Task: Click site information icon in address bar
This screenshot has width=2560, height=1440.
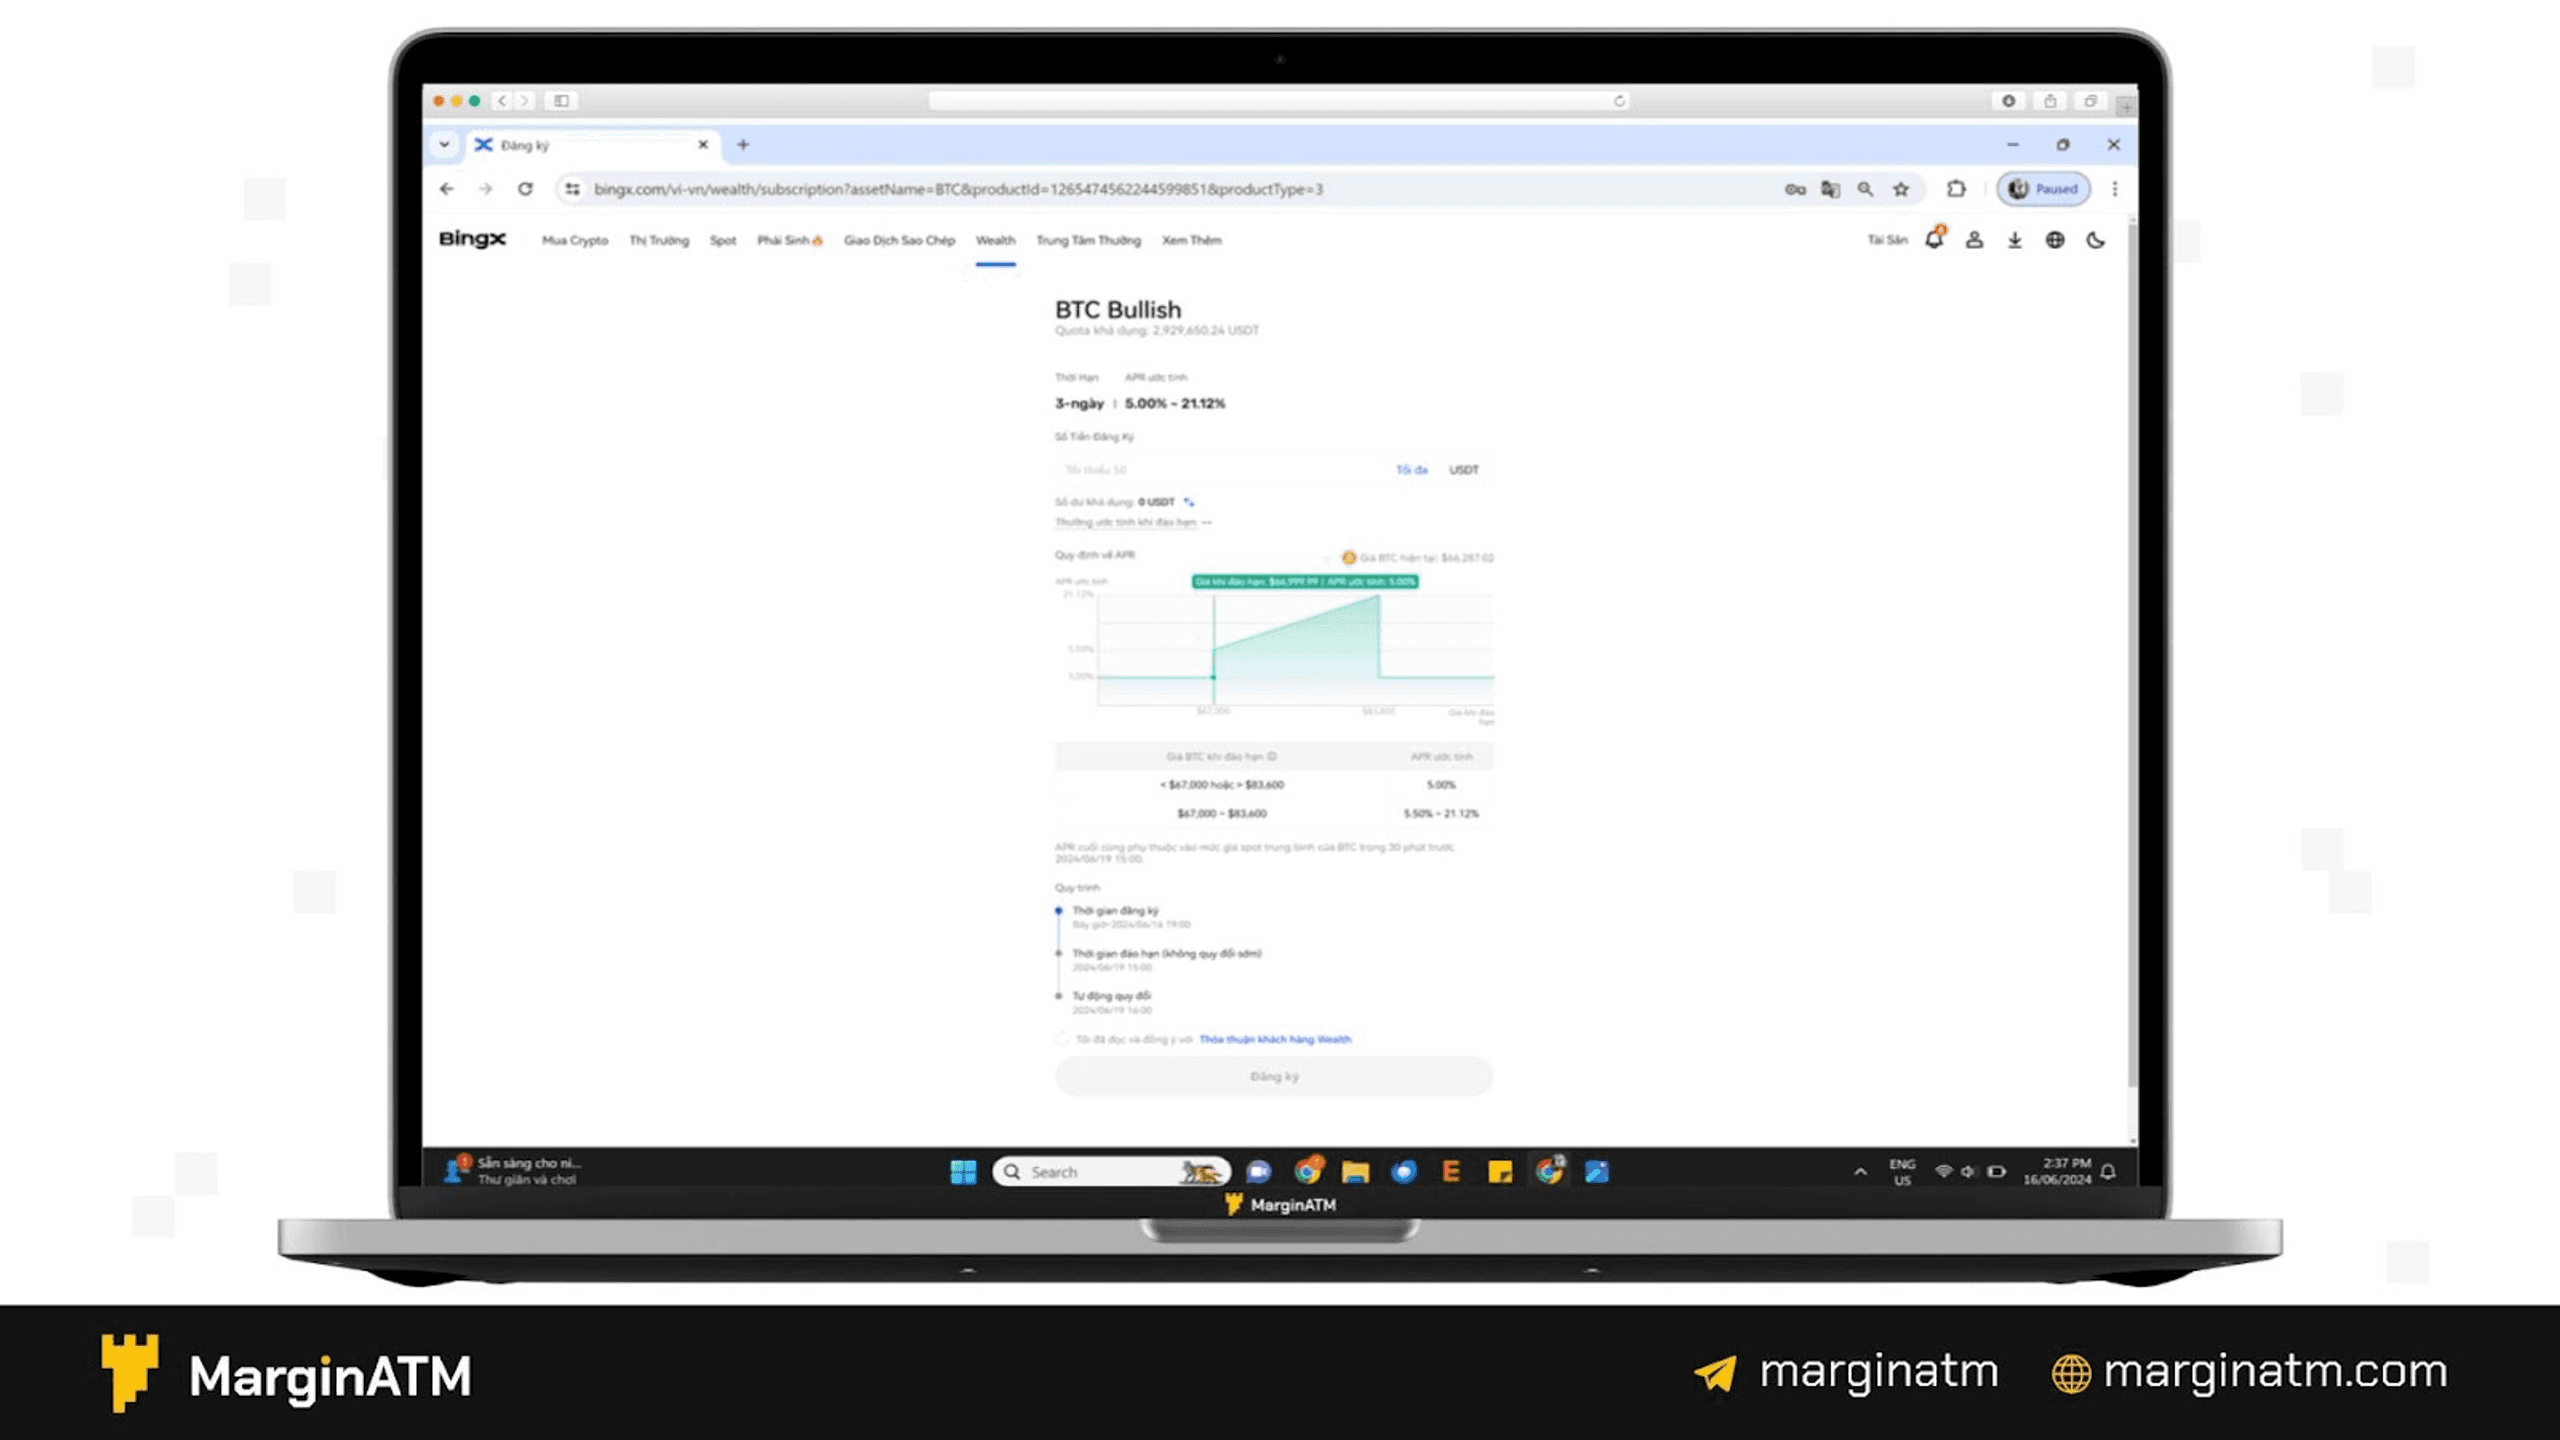Action: [x=572, y=189]
